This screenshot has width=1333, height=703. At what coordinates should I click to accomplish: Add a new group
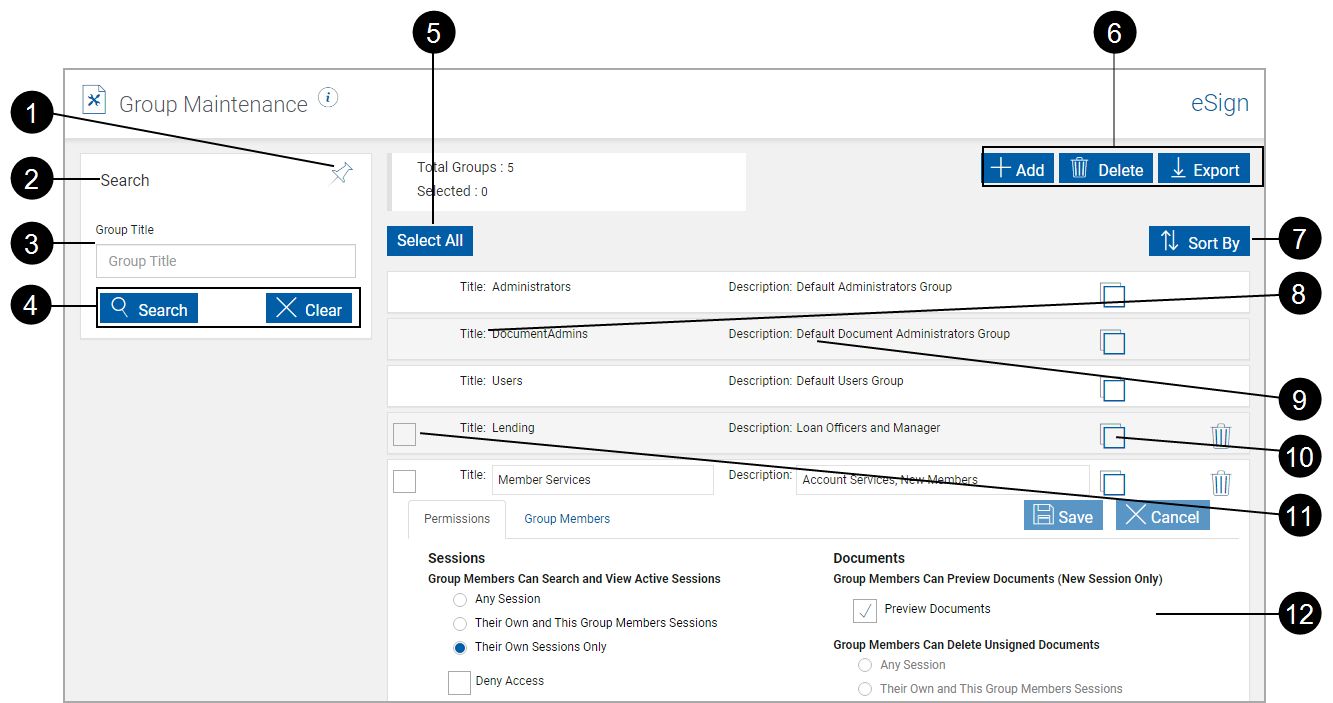[x=1018, y=169]
